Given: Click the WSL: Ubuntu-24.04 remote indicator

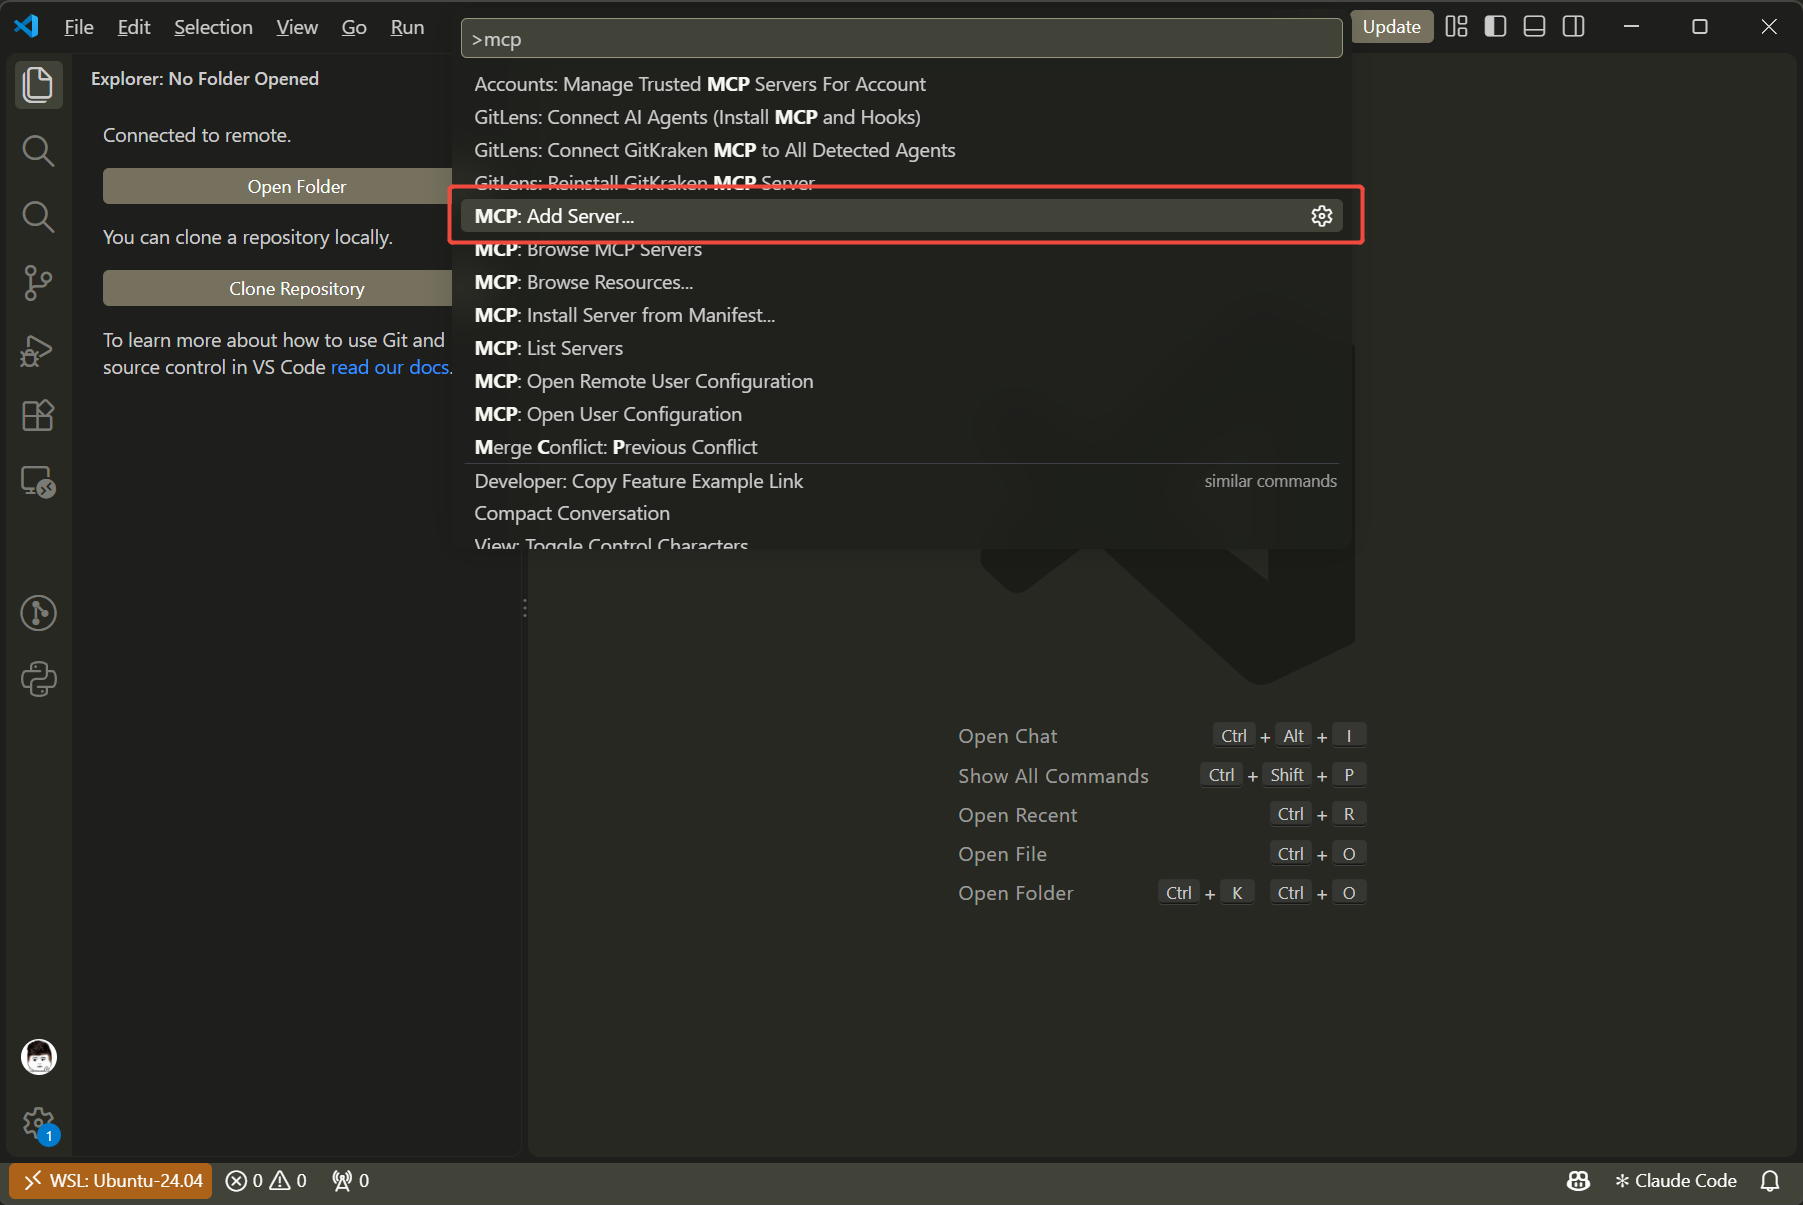Looking at the screenshot, I should coord(112,1181).
